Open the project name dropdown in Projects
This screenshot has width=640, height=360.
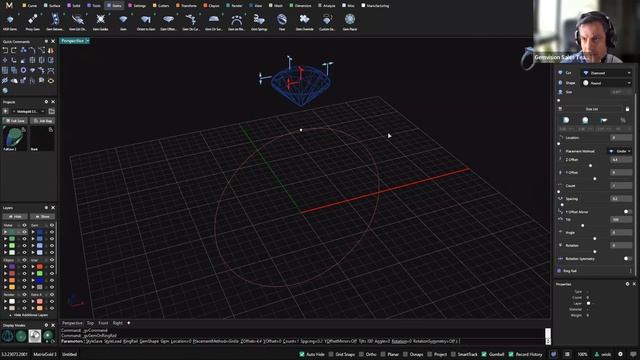[x=28, y=111]
